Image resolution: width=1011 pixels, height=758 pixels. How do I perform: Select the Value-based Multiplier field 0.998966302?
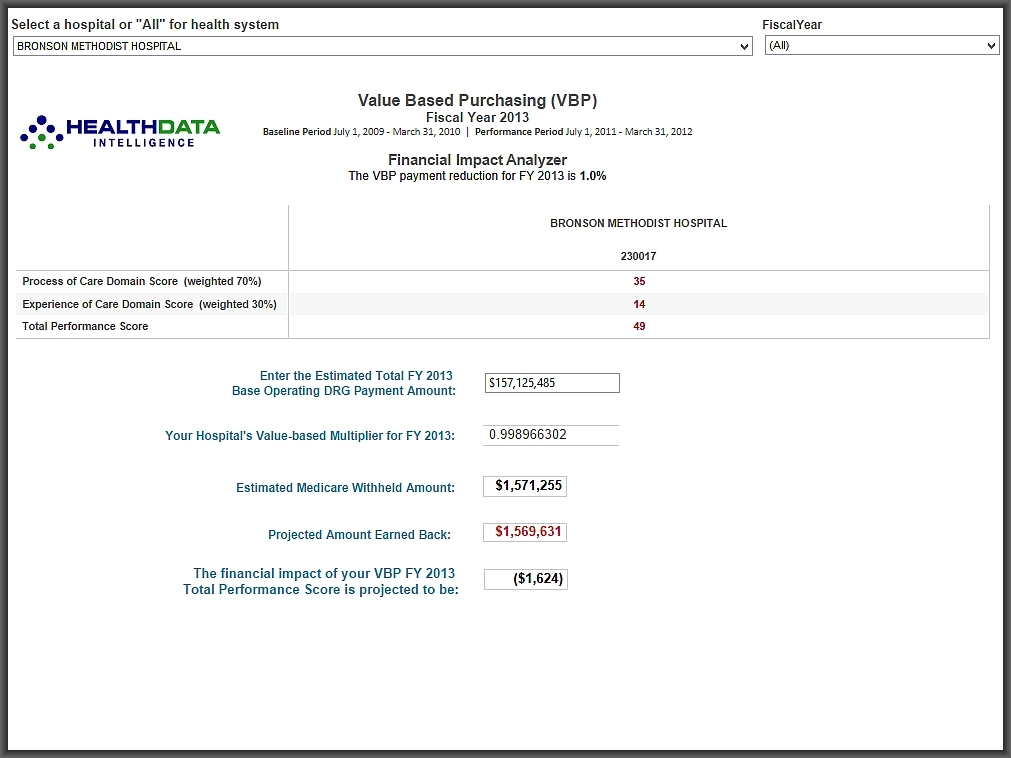(551, 435)
